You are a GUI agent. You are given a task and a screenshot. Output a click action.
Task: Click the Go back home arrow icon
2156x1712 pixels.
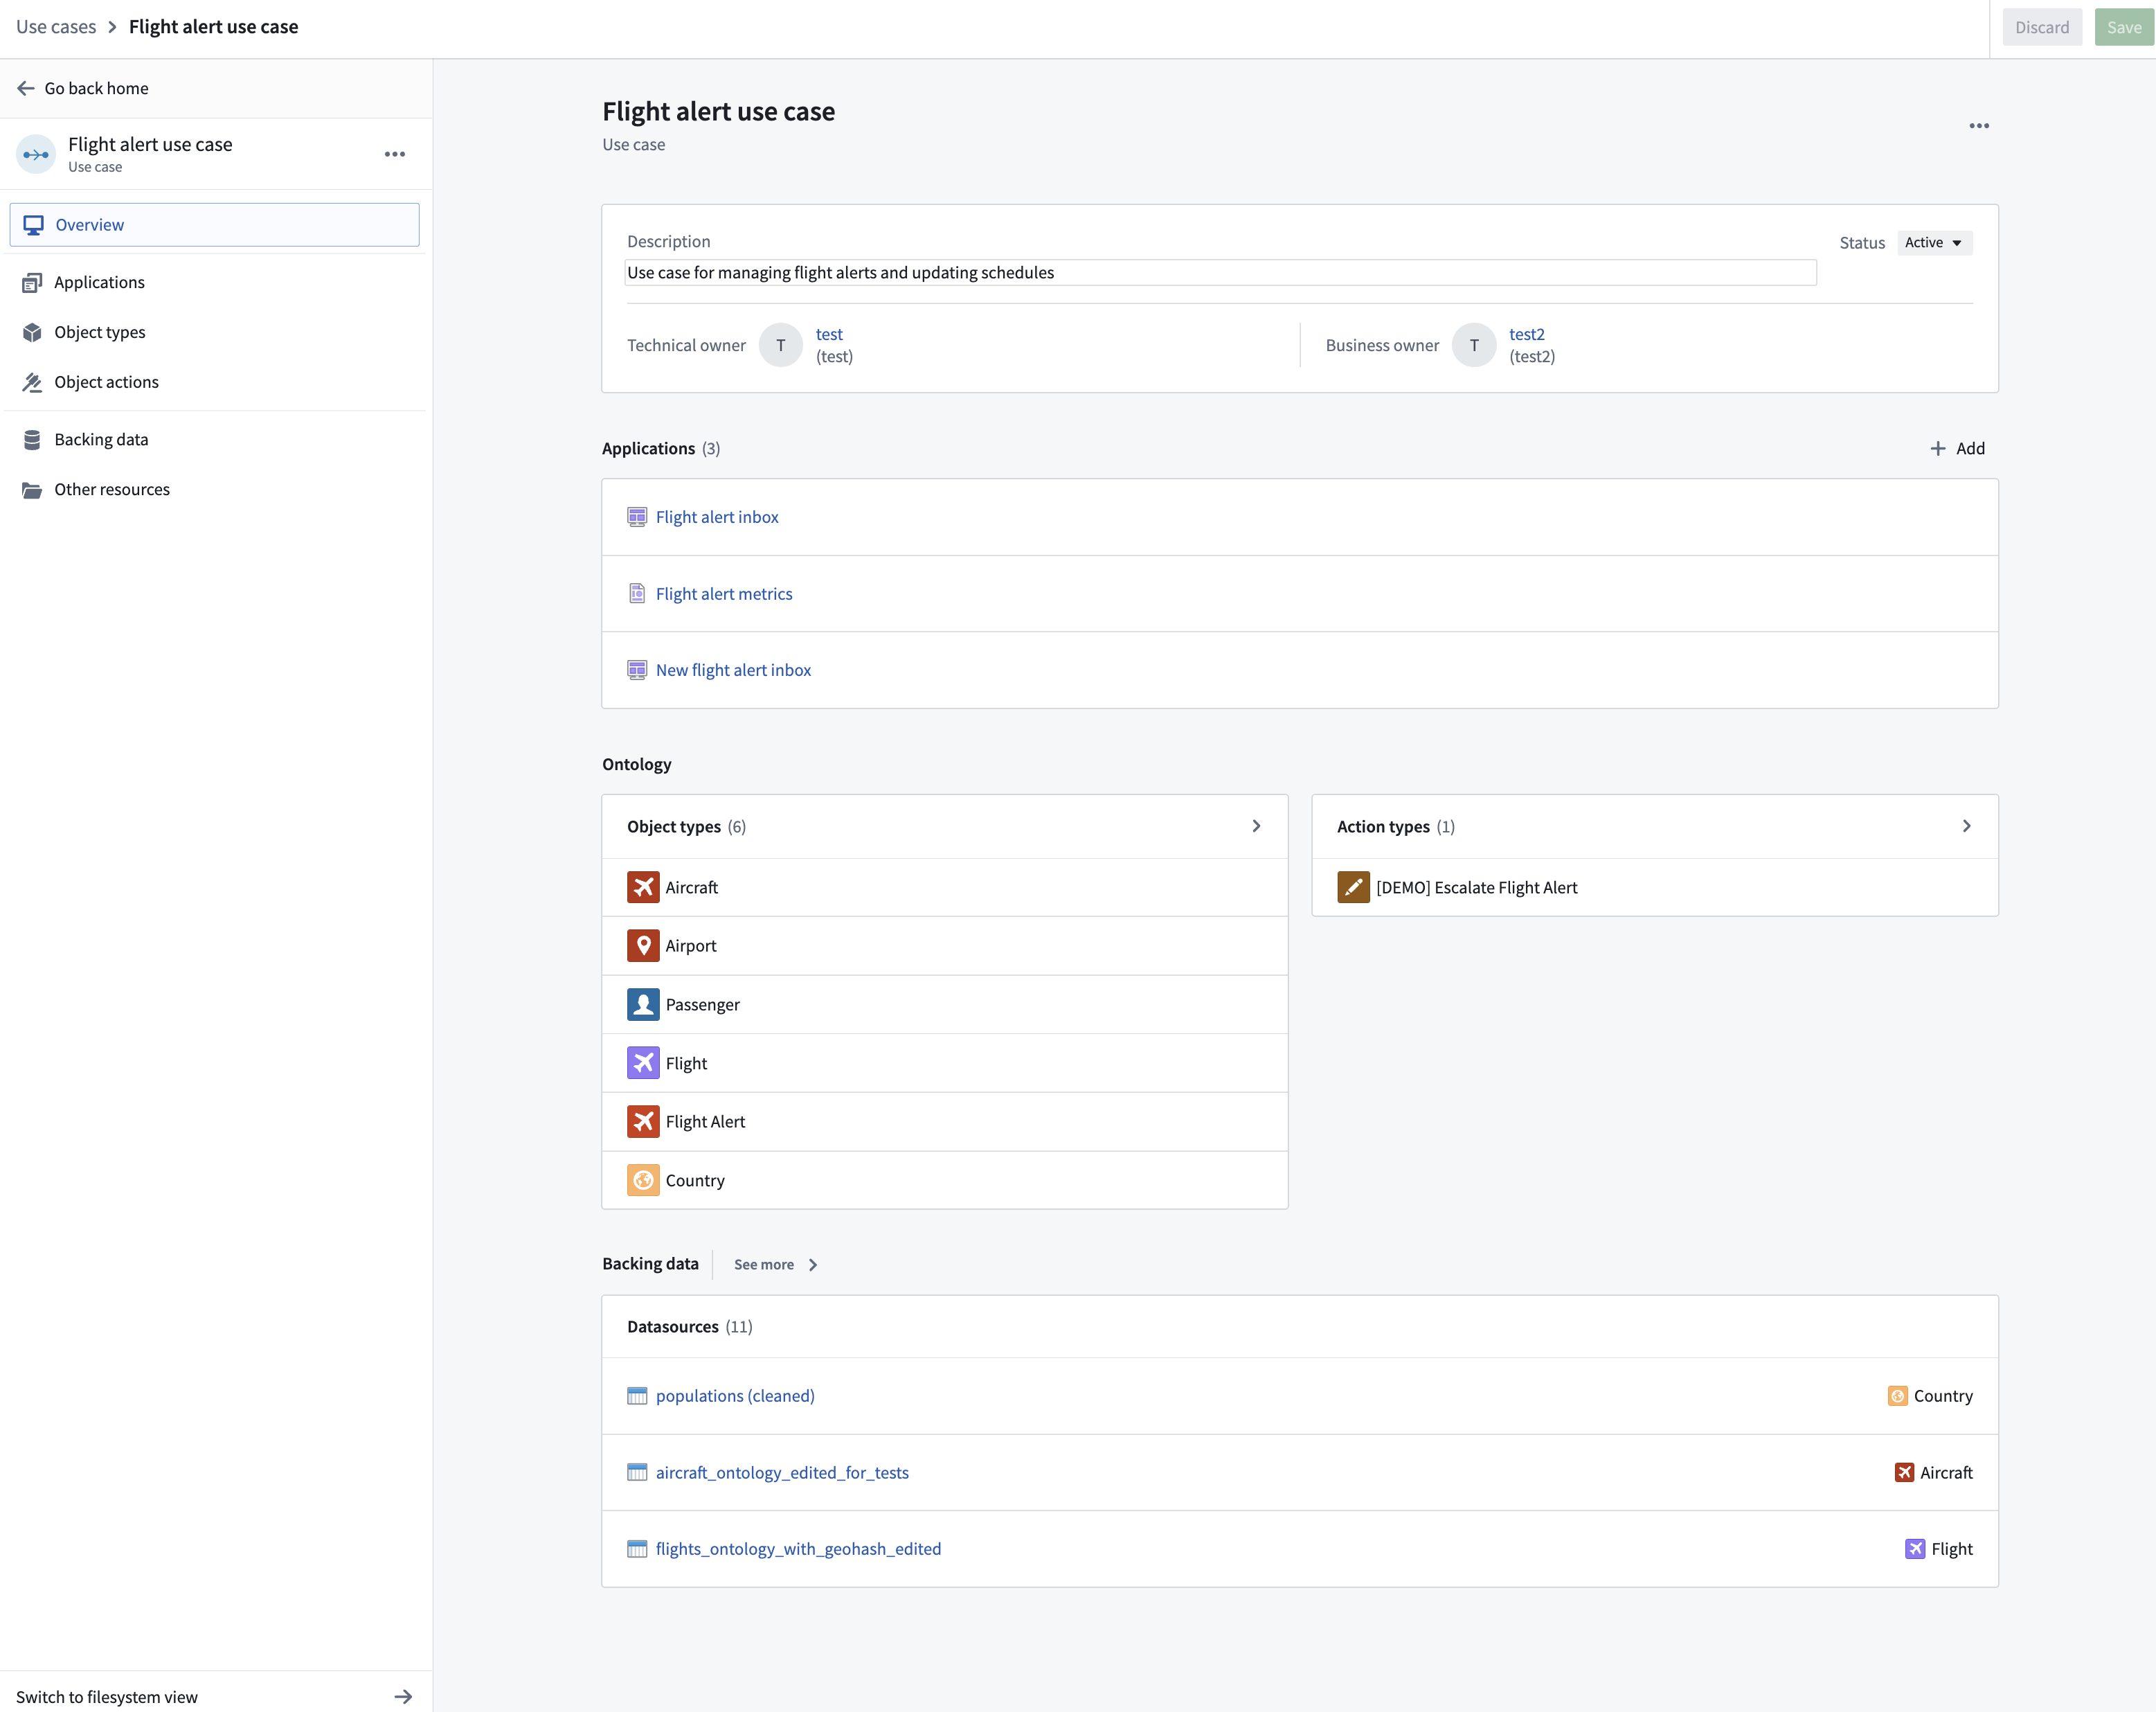[26, 88]
